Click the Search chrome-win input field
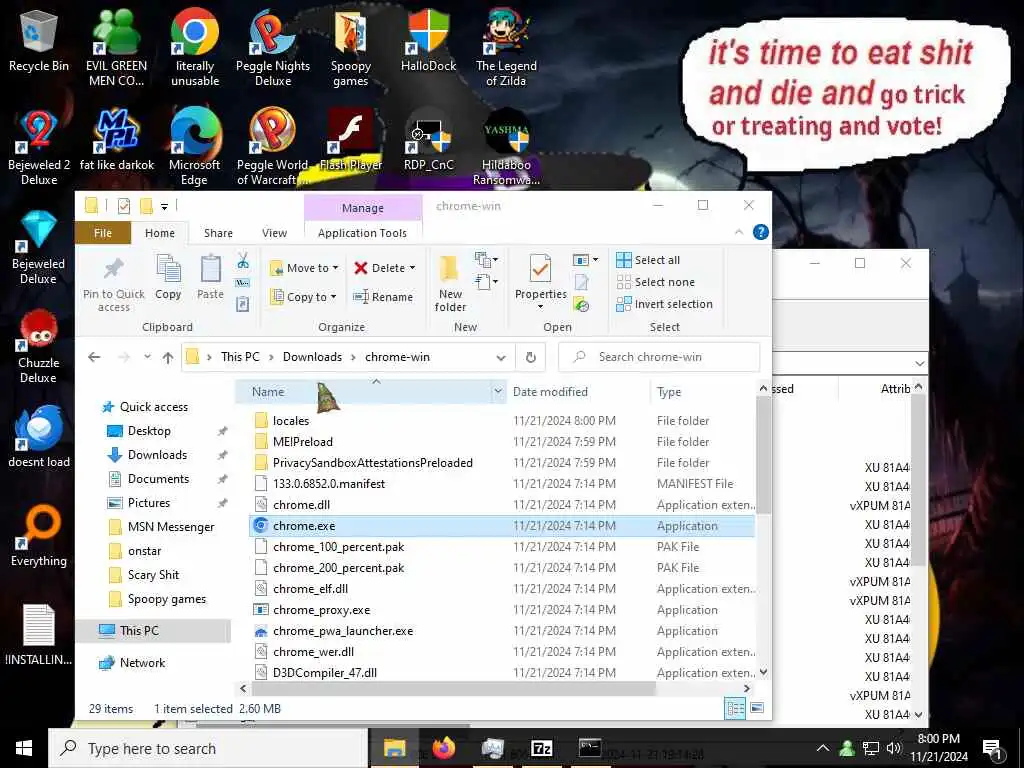 pos(660,357)
